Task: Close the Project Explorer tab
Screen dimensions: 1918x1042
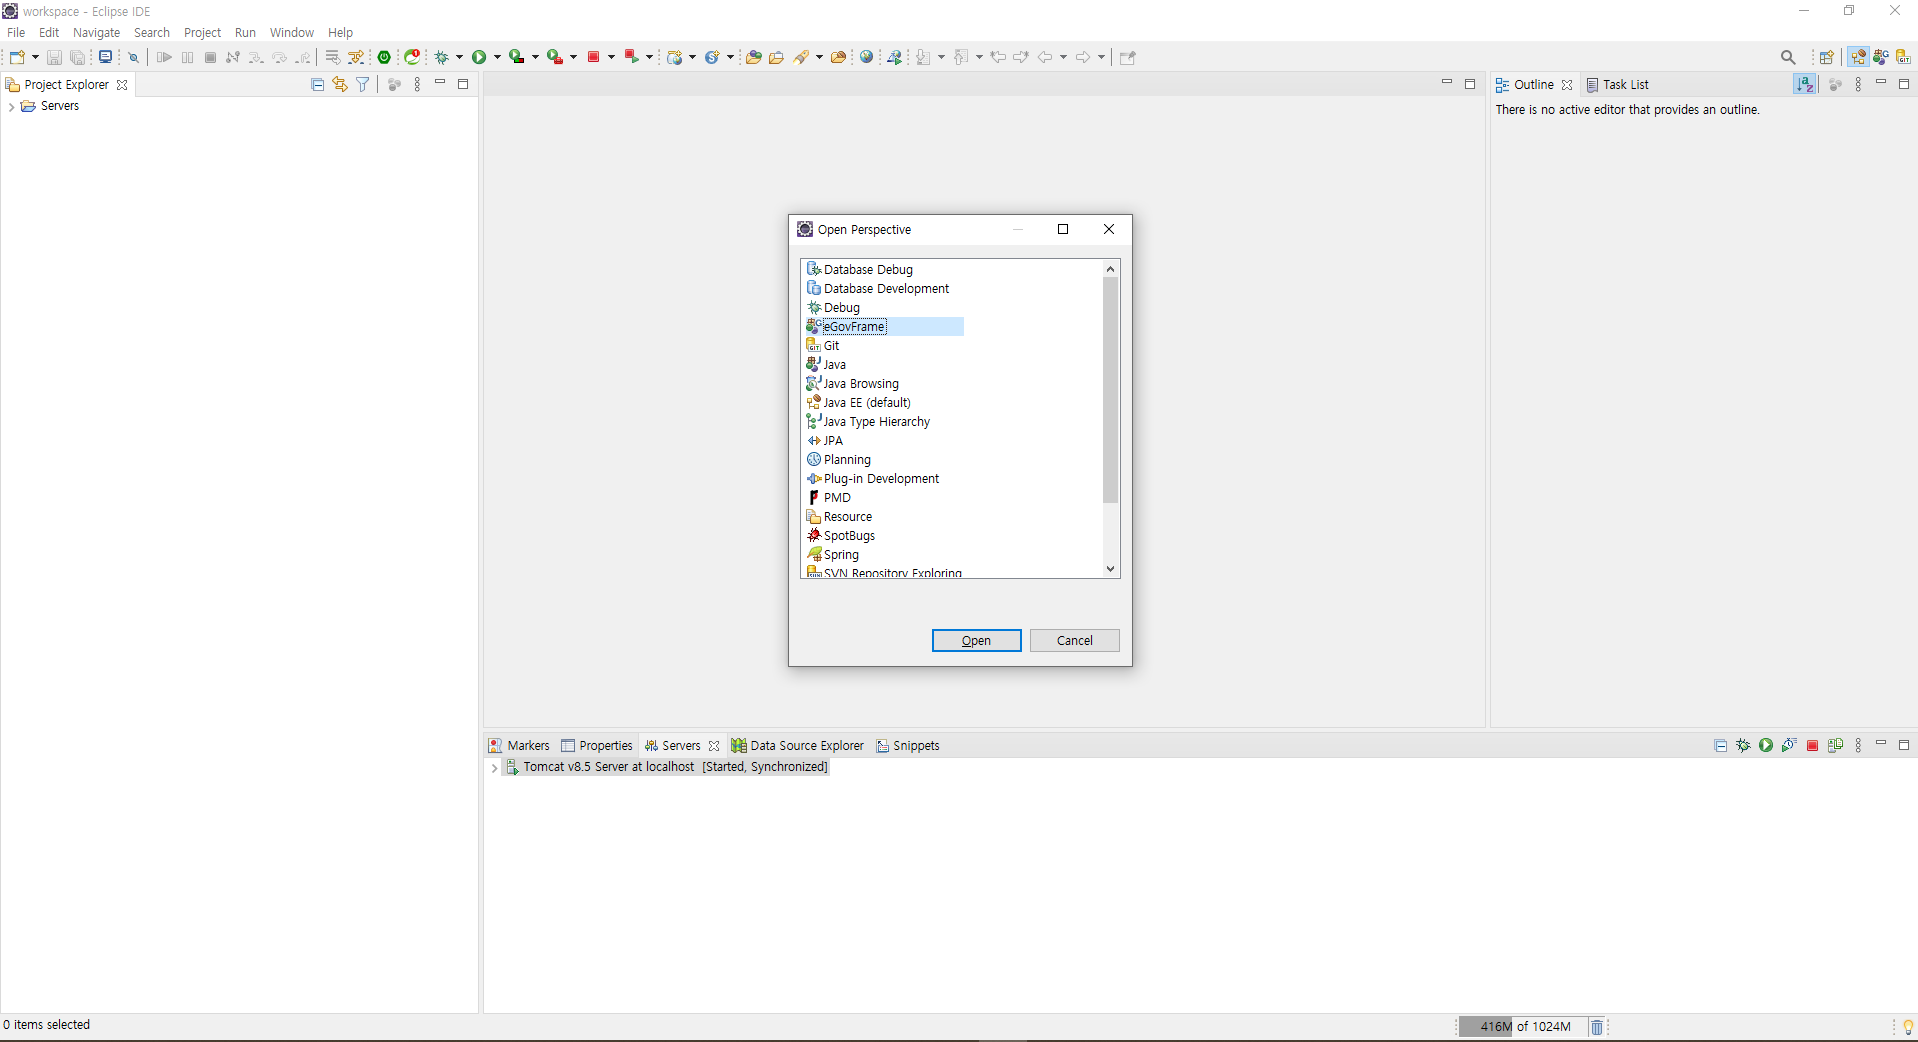Action: click(122, 85)
